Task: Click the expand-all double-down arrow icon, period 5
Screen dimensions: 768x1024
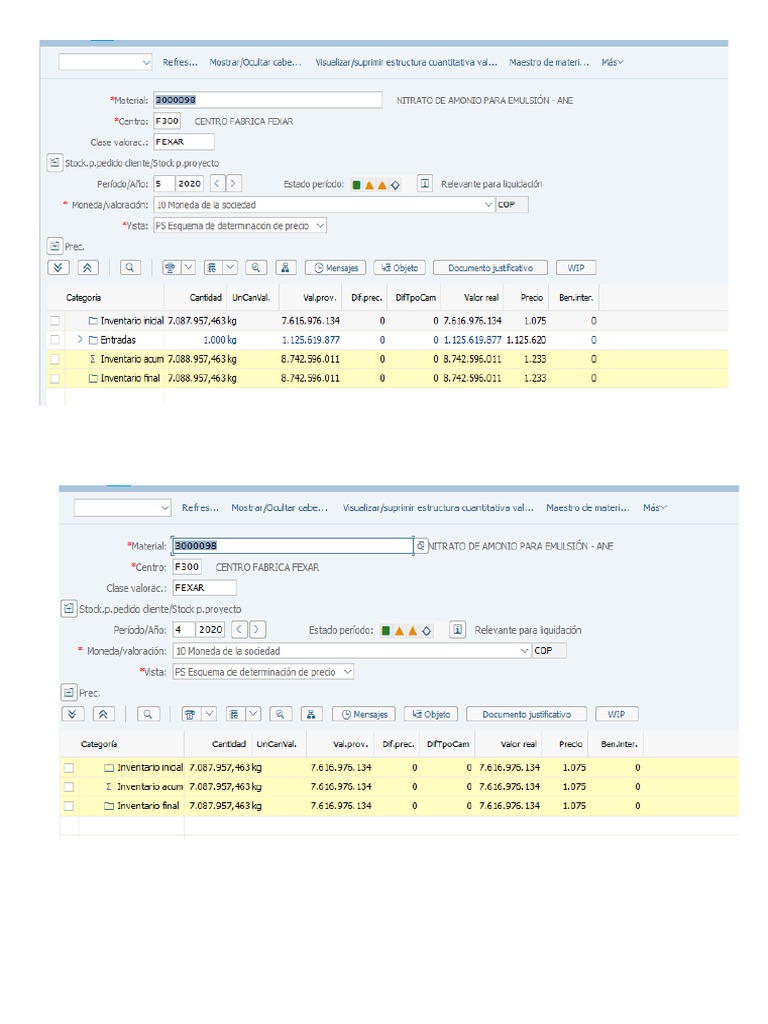Action: [58, 268]
